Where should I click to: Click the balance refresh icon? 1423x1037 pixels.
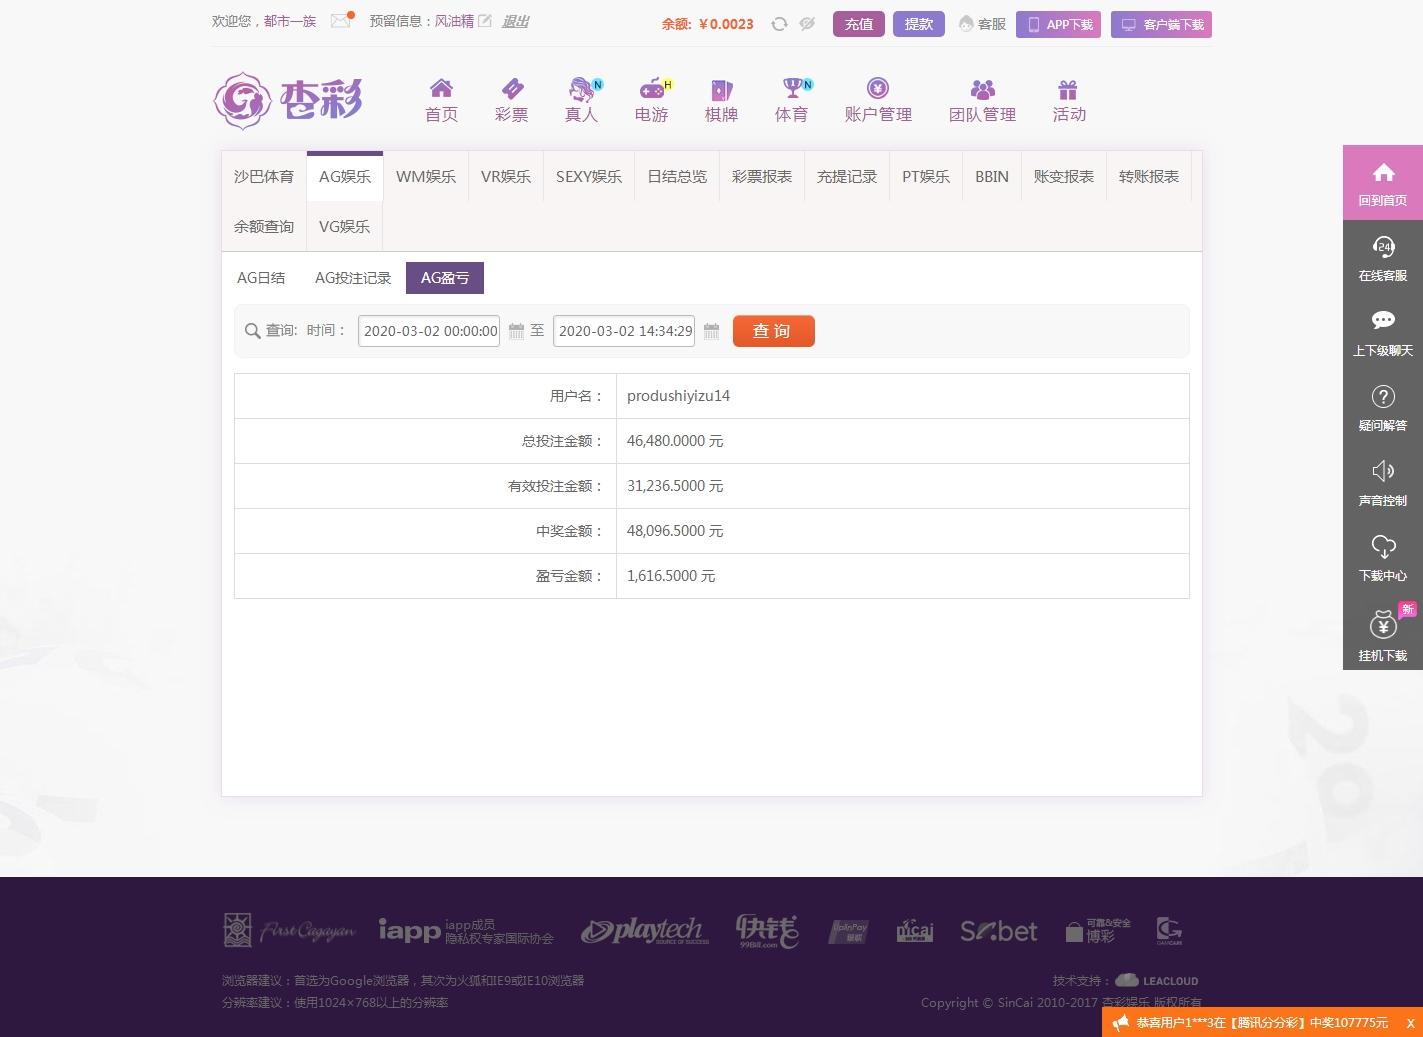click(x=779, y=24)
